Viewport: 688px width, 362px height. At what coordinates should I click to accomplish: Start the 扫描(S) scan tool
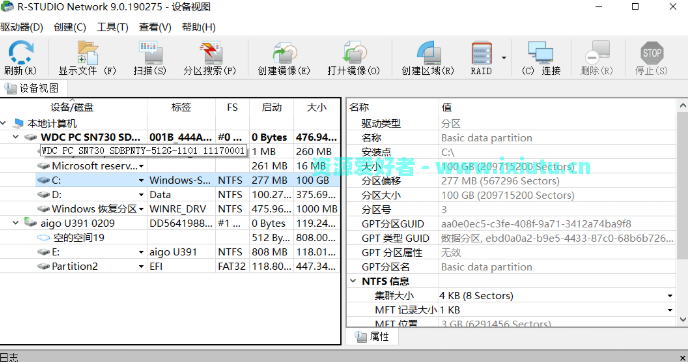click(x=150, y=53)
